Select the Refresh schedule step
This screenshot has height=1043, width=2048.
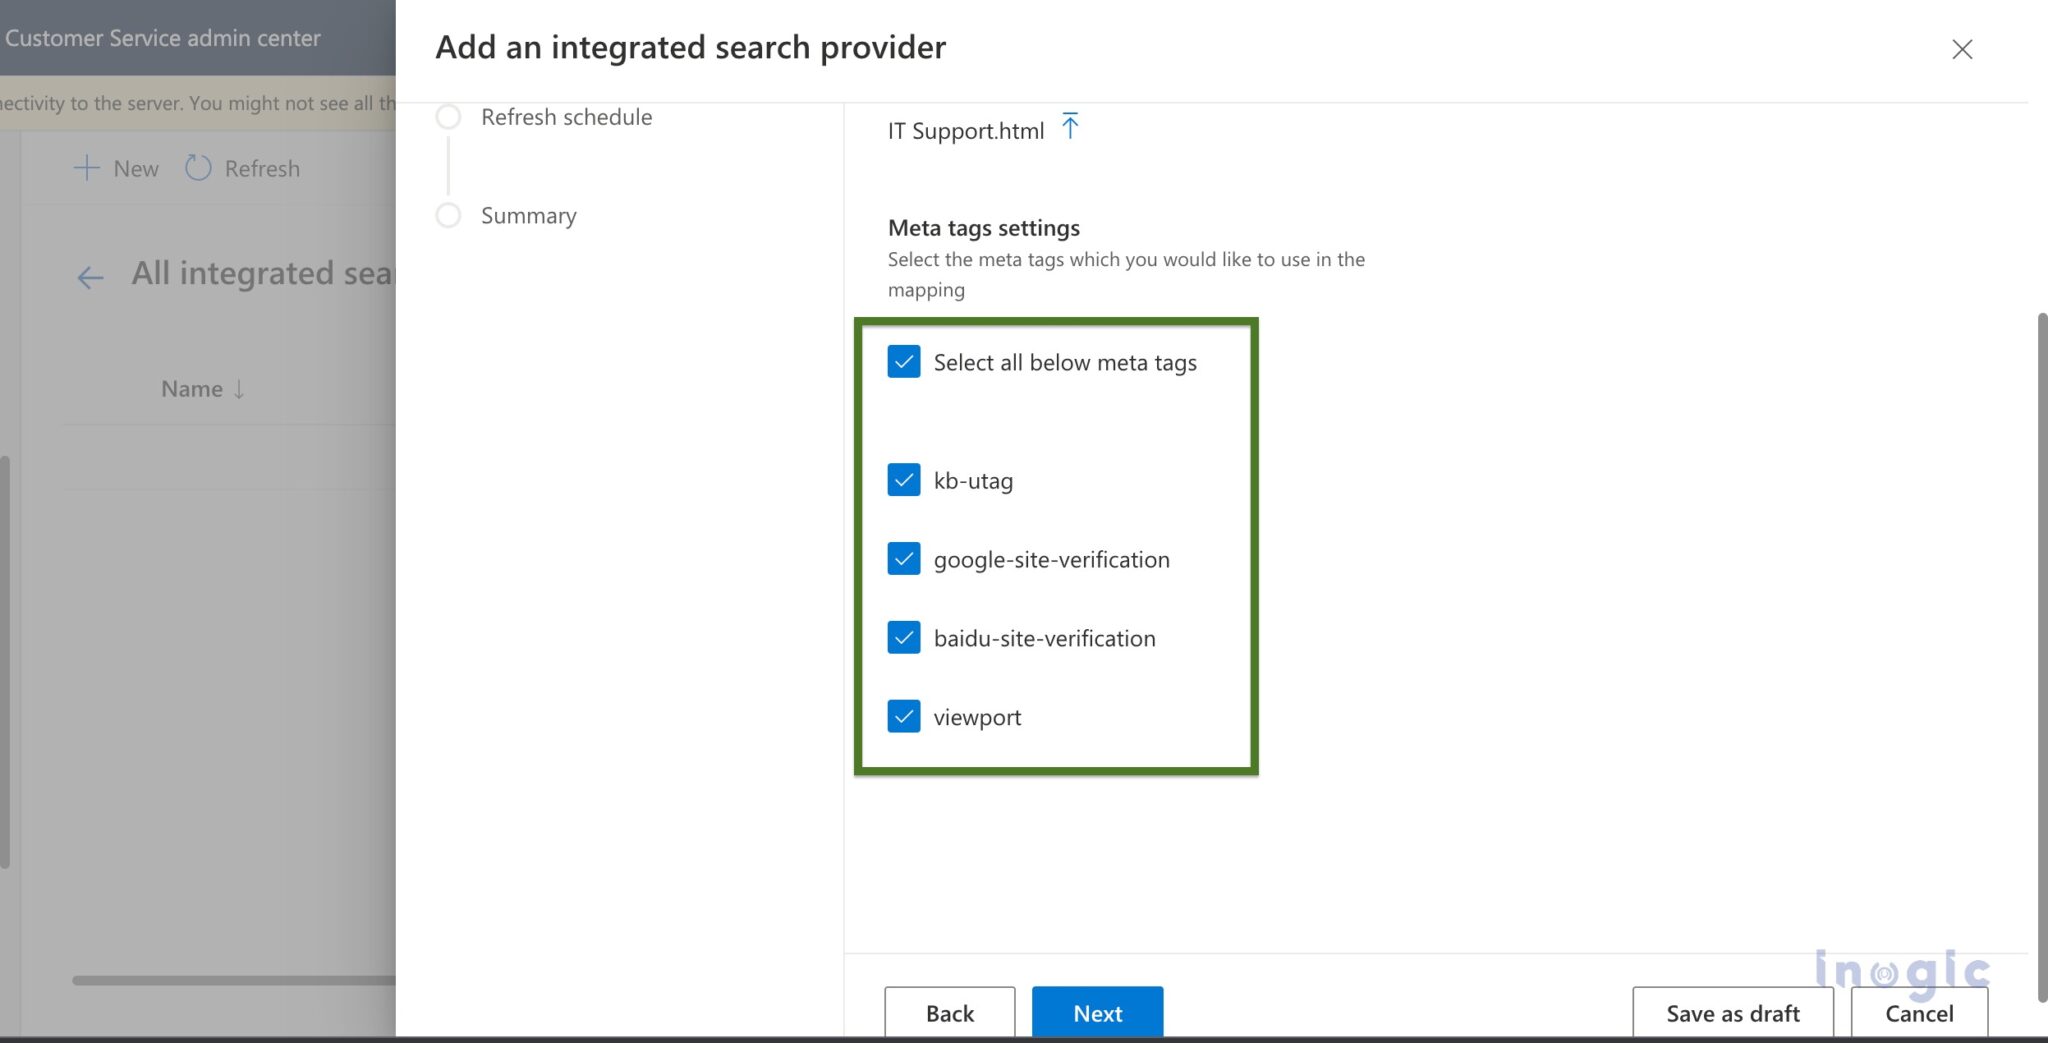(x=567, y=117)
